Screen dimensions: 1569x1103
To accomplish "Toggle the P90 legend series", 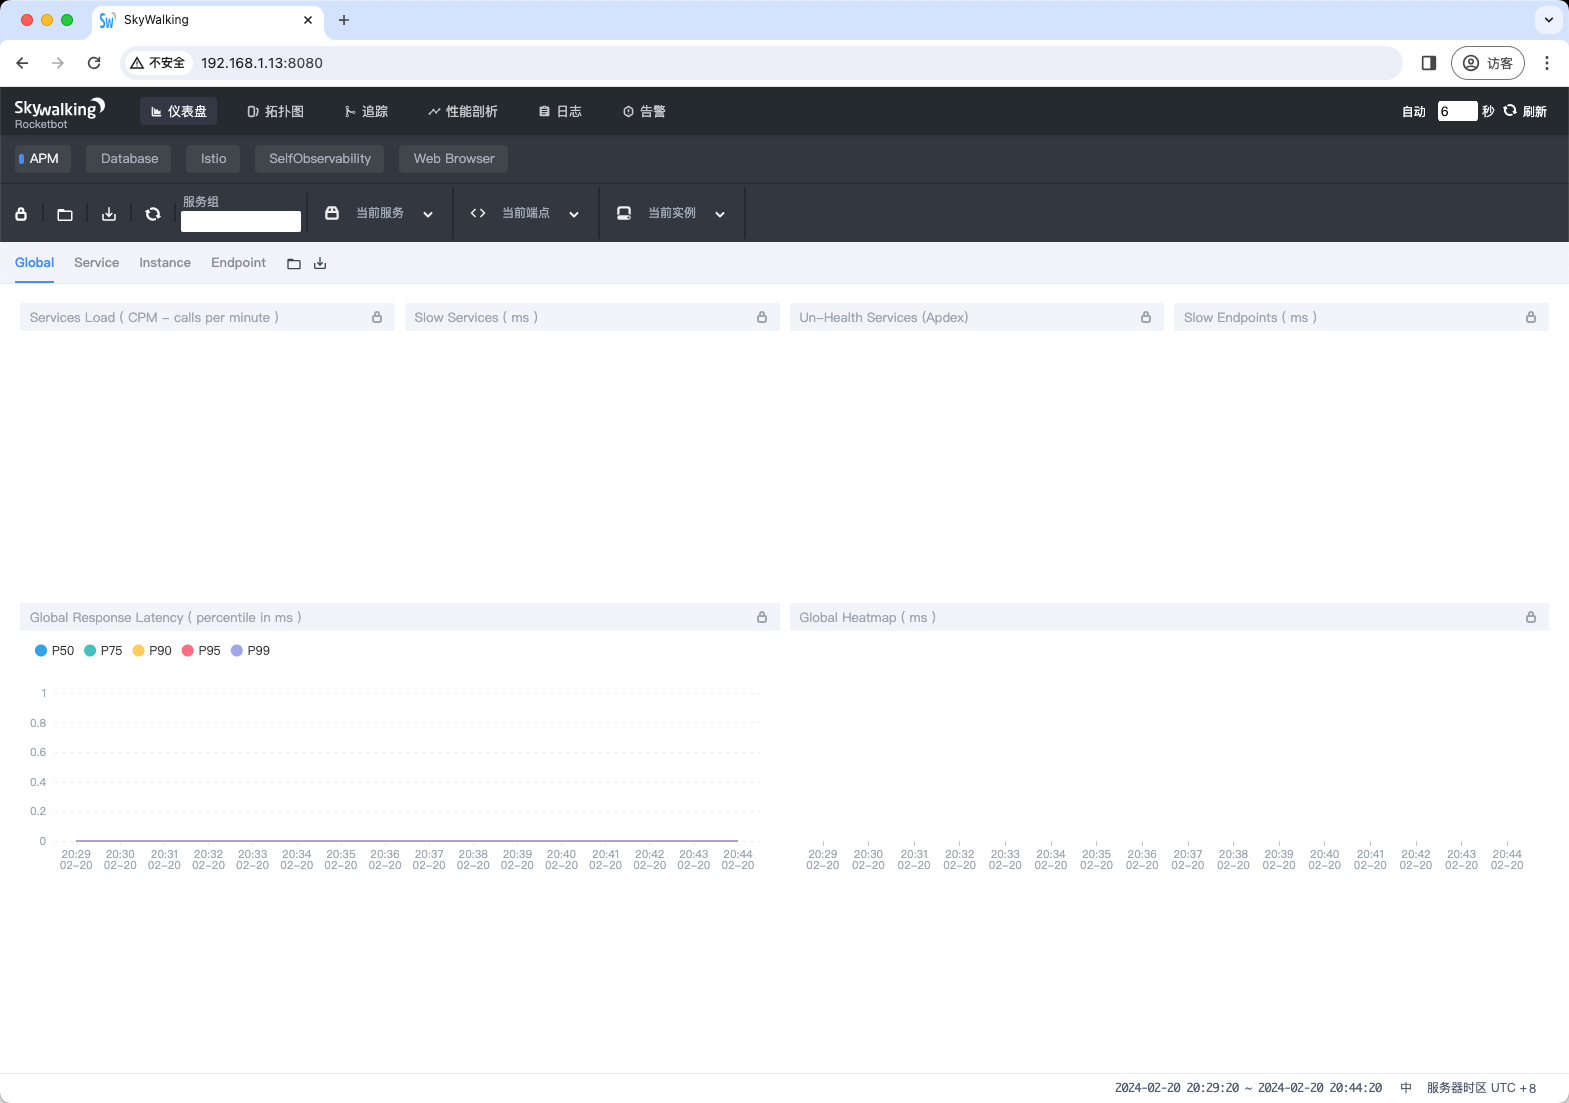I will pos(152,650).
